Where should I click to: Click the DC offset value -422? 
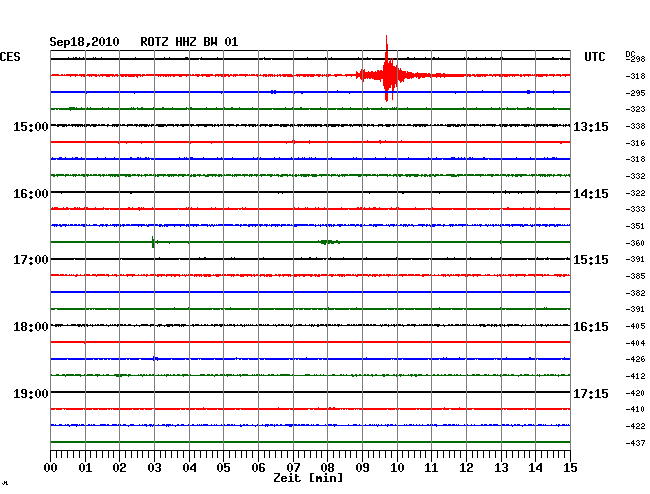[635, 426]
